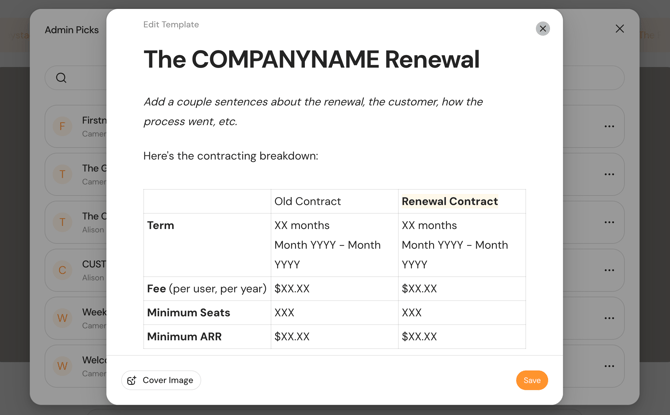Click the Cover Image icon
The width and height of the screenshot is (670, 415).
click(x=132, y=380)
